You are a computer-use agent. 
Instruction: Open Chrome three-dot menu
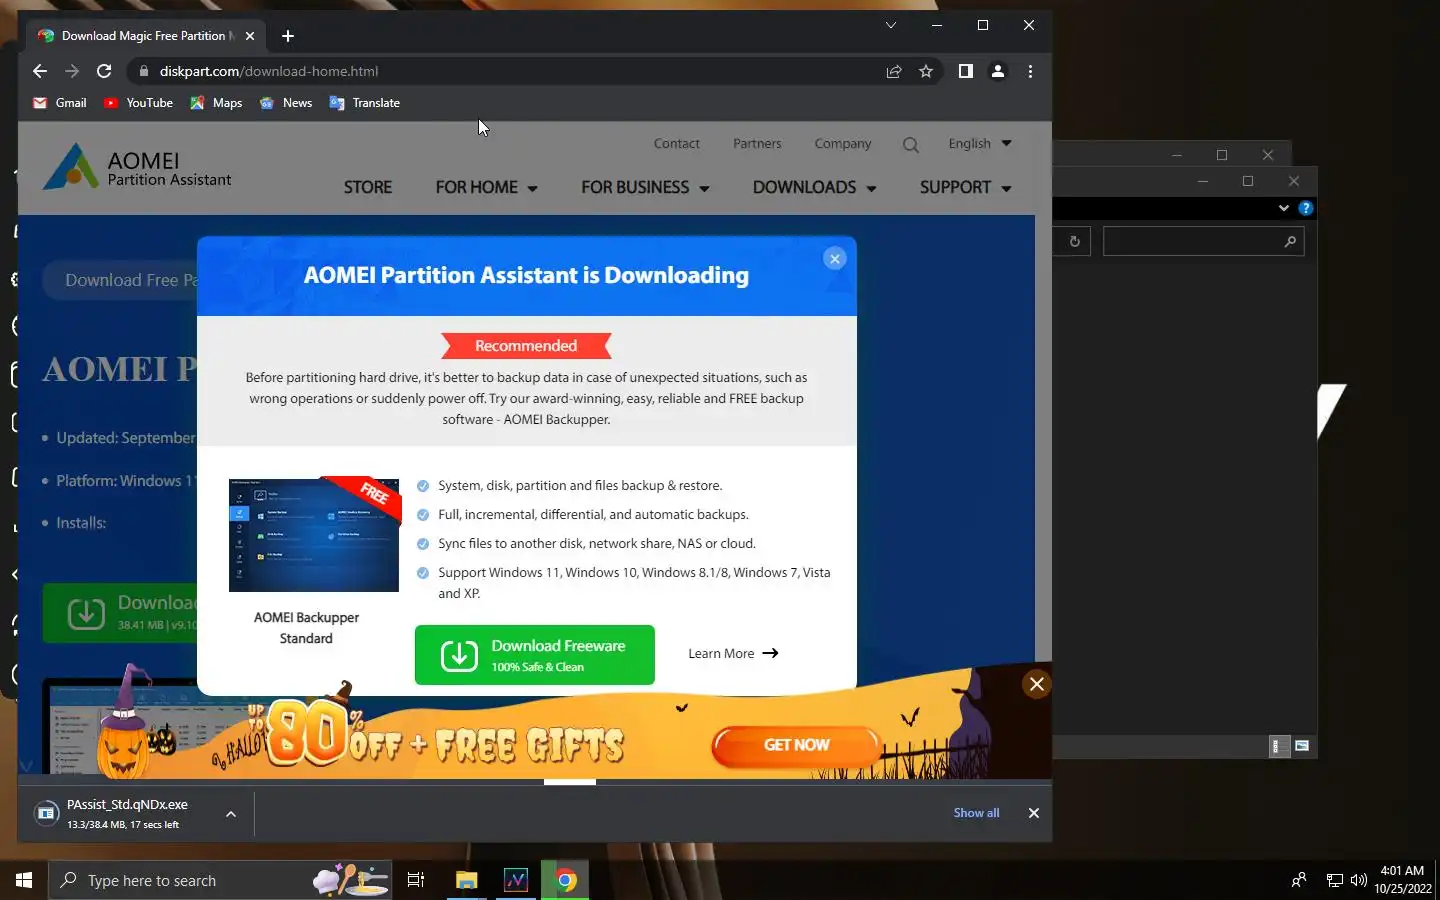tap(1030, 71)
